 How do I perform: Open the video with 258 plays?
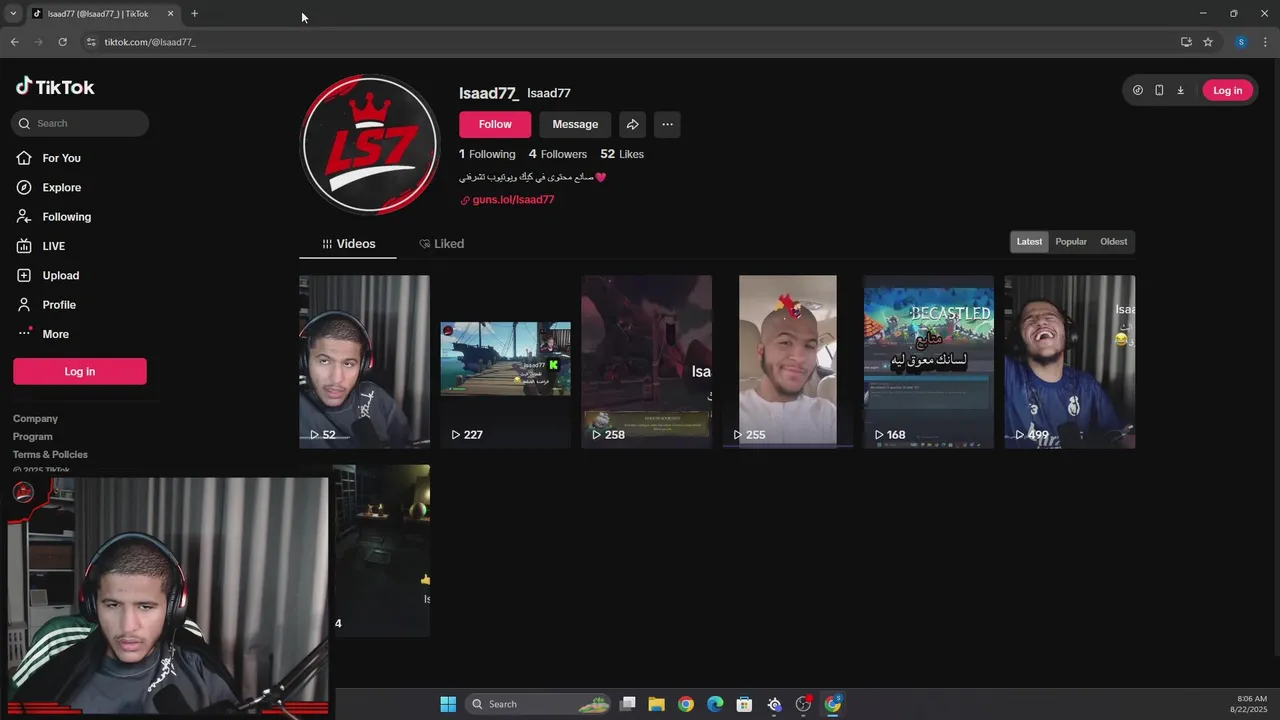point(646,362)
